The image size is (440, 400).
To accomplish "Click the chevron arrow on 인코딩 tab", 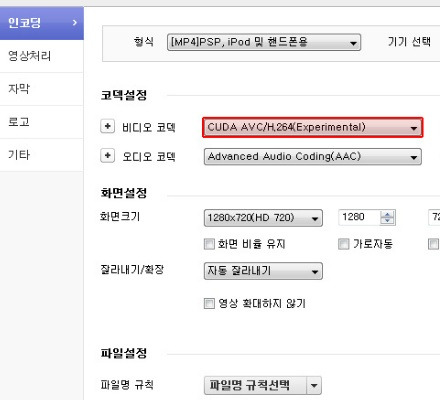I will pyautogui.click(x=75, y=23).
